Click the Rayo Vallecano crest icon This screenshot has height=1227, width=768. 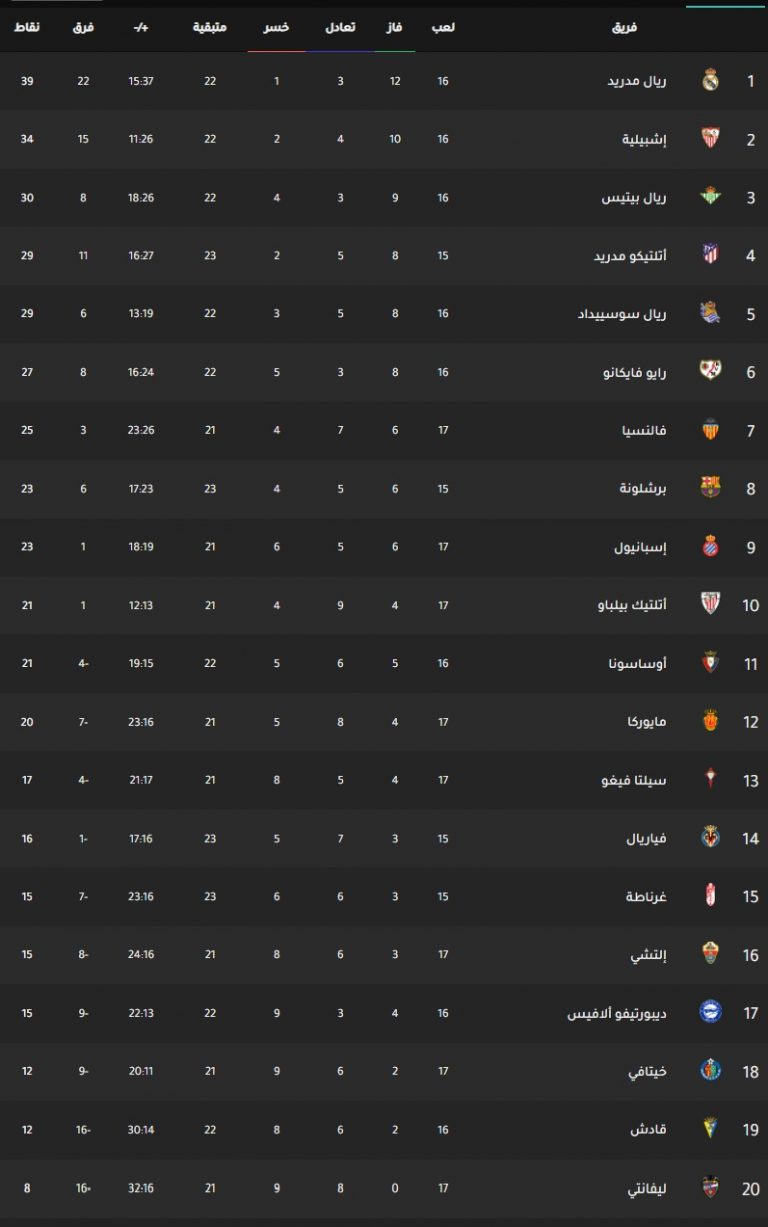coord(710,372)
